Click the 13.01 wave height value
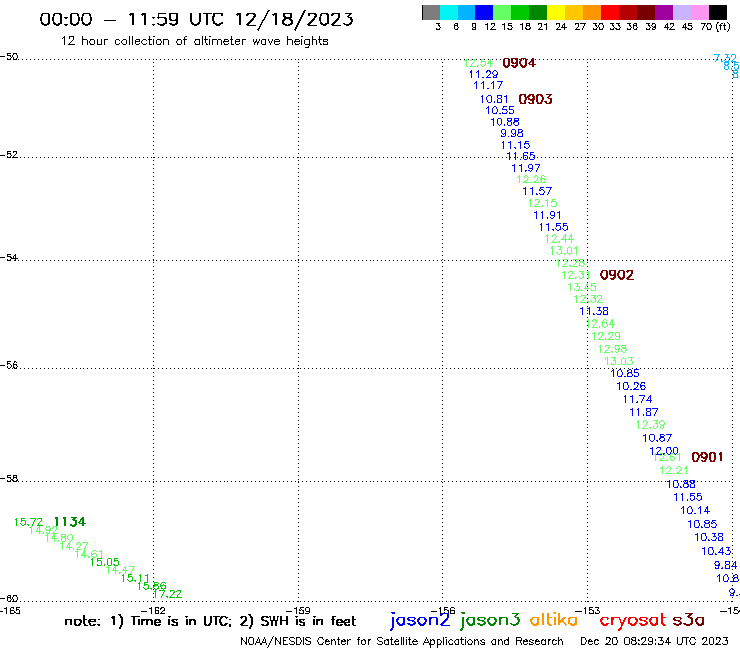The width and height of the screenshot is (740, 650). (x=564, y=251)
